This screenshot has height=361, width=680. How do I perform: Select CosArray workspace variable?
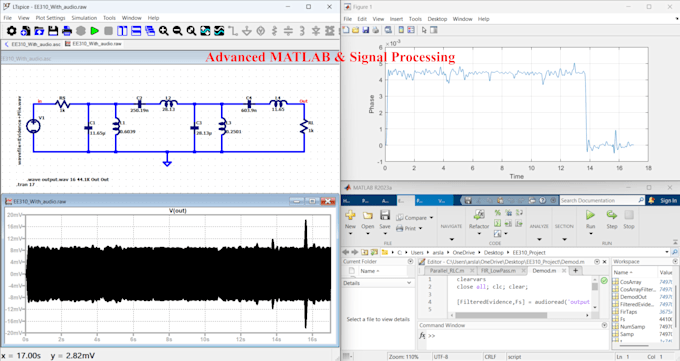coord(630,282)
